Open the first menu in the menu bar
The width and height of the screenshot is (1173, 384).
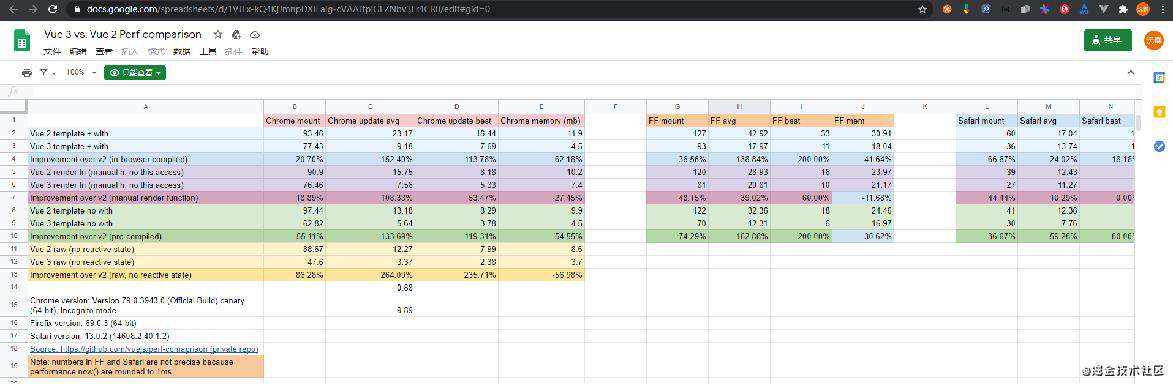51,52
